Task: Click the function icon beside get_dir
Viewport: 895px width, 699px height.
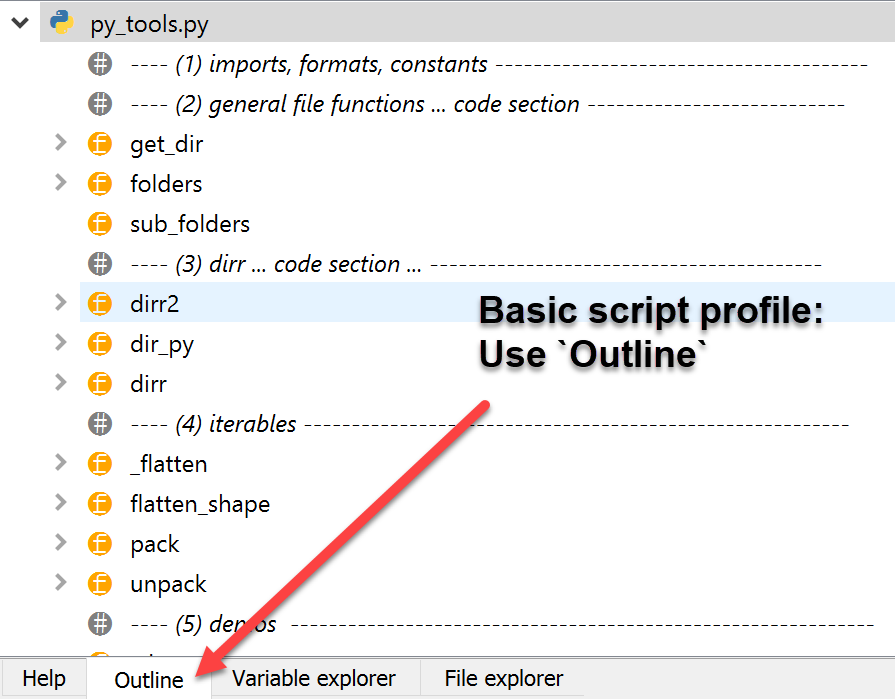Action: coord(100,144)
